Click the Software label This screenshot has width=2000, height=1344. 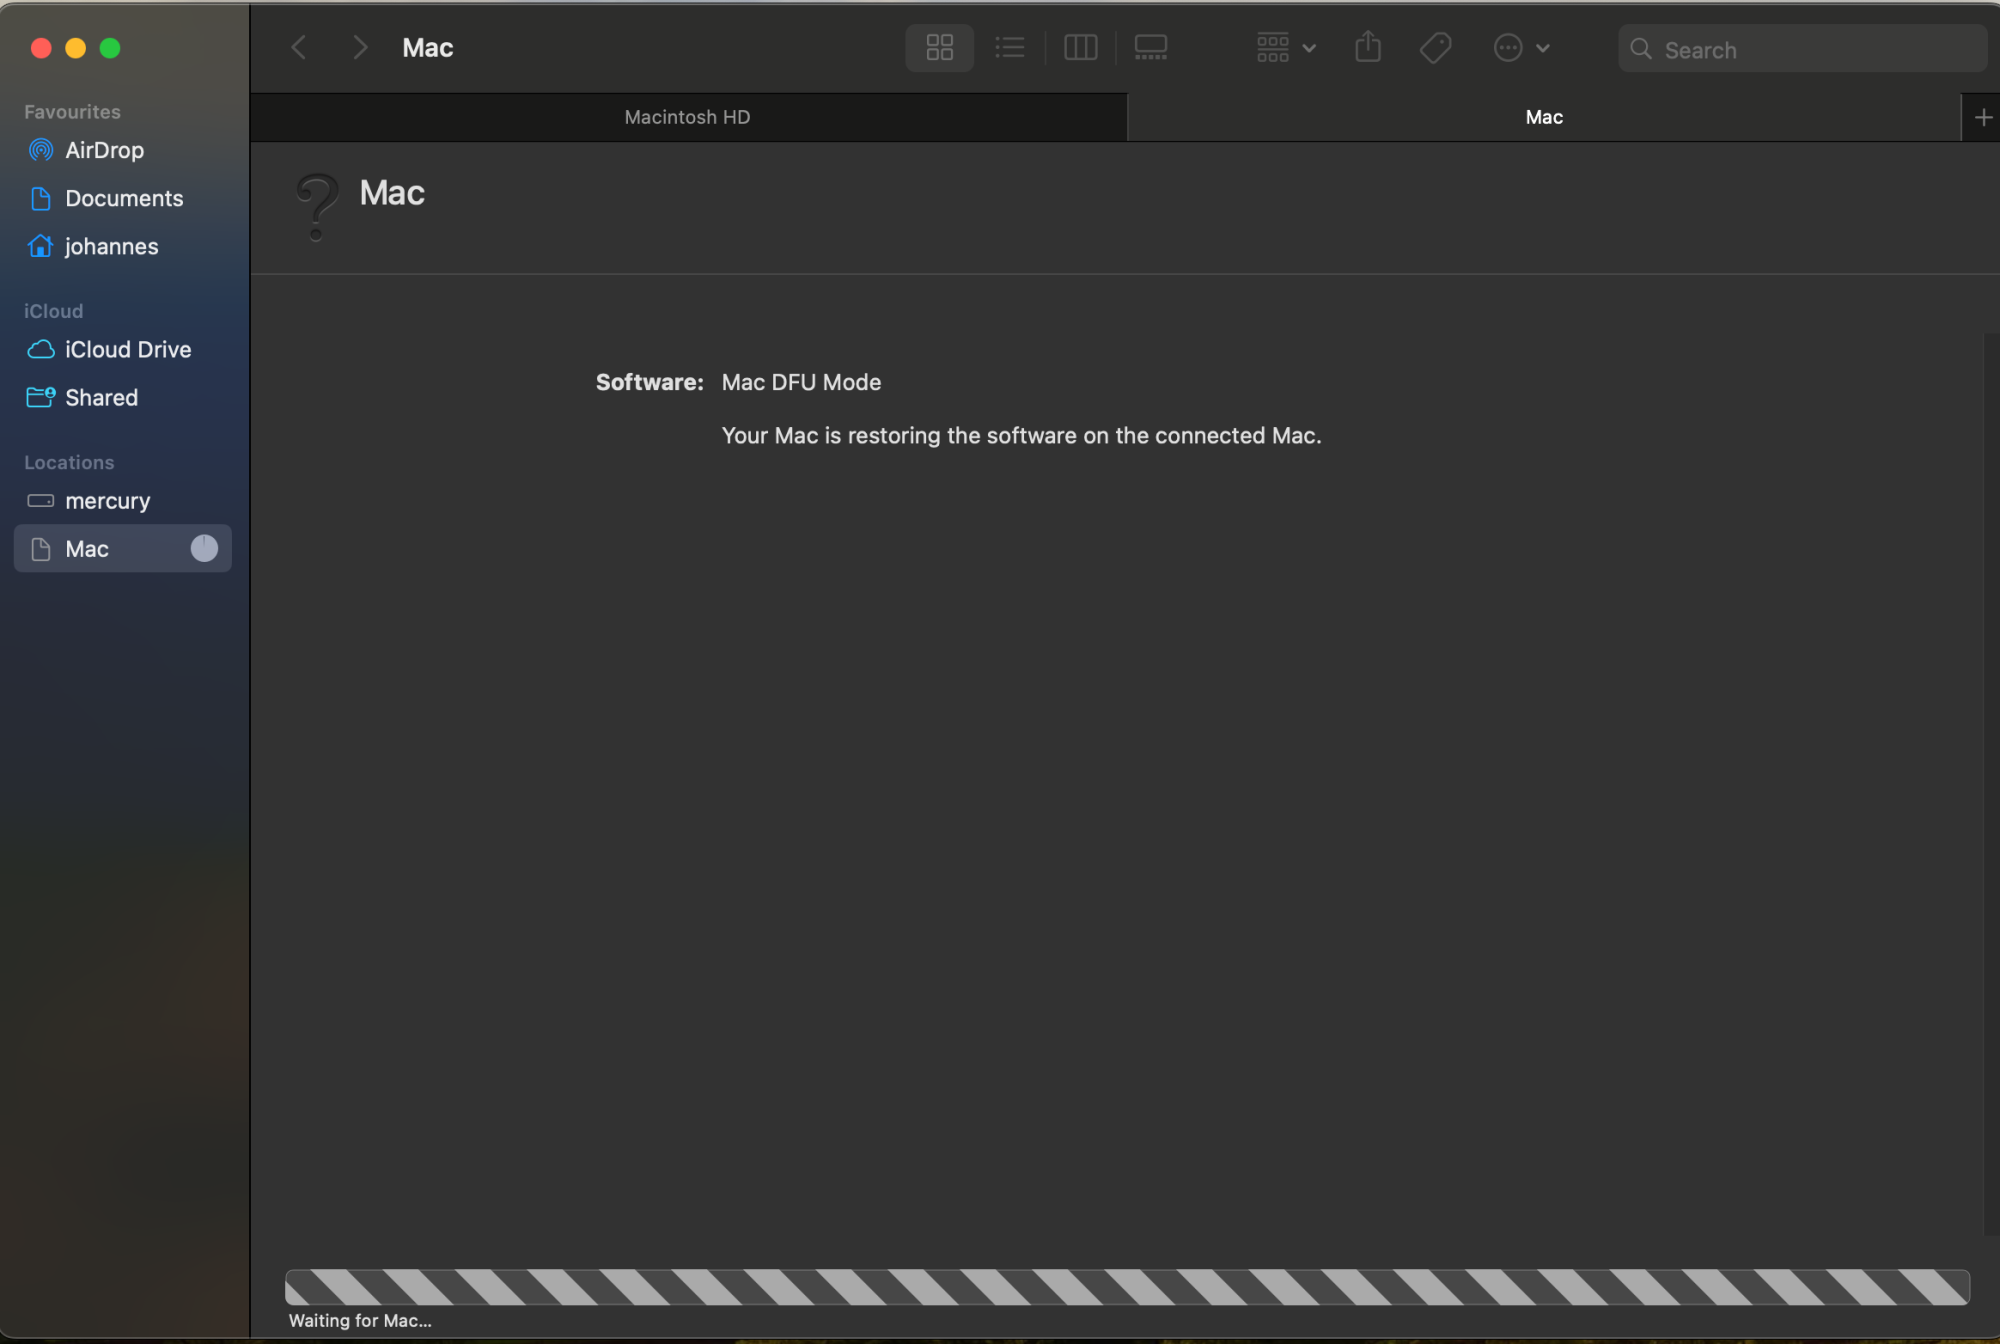click(x=649, y=382)
